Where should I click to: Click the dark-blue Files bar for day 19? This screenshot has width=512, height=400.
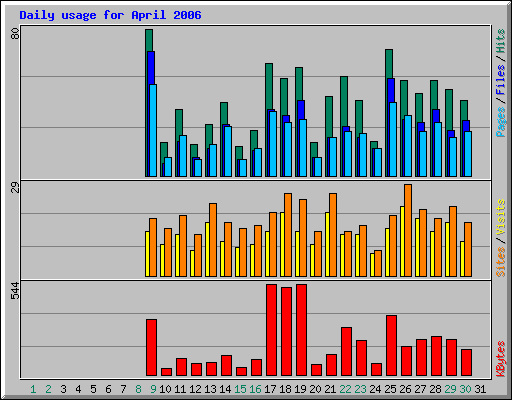pyautogui.click(x=301, y=110)
